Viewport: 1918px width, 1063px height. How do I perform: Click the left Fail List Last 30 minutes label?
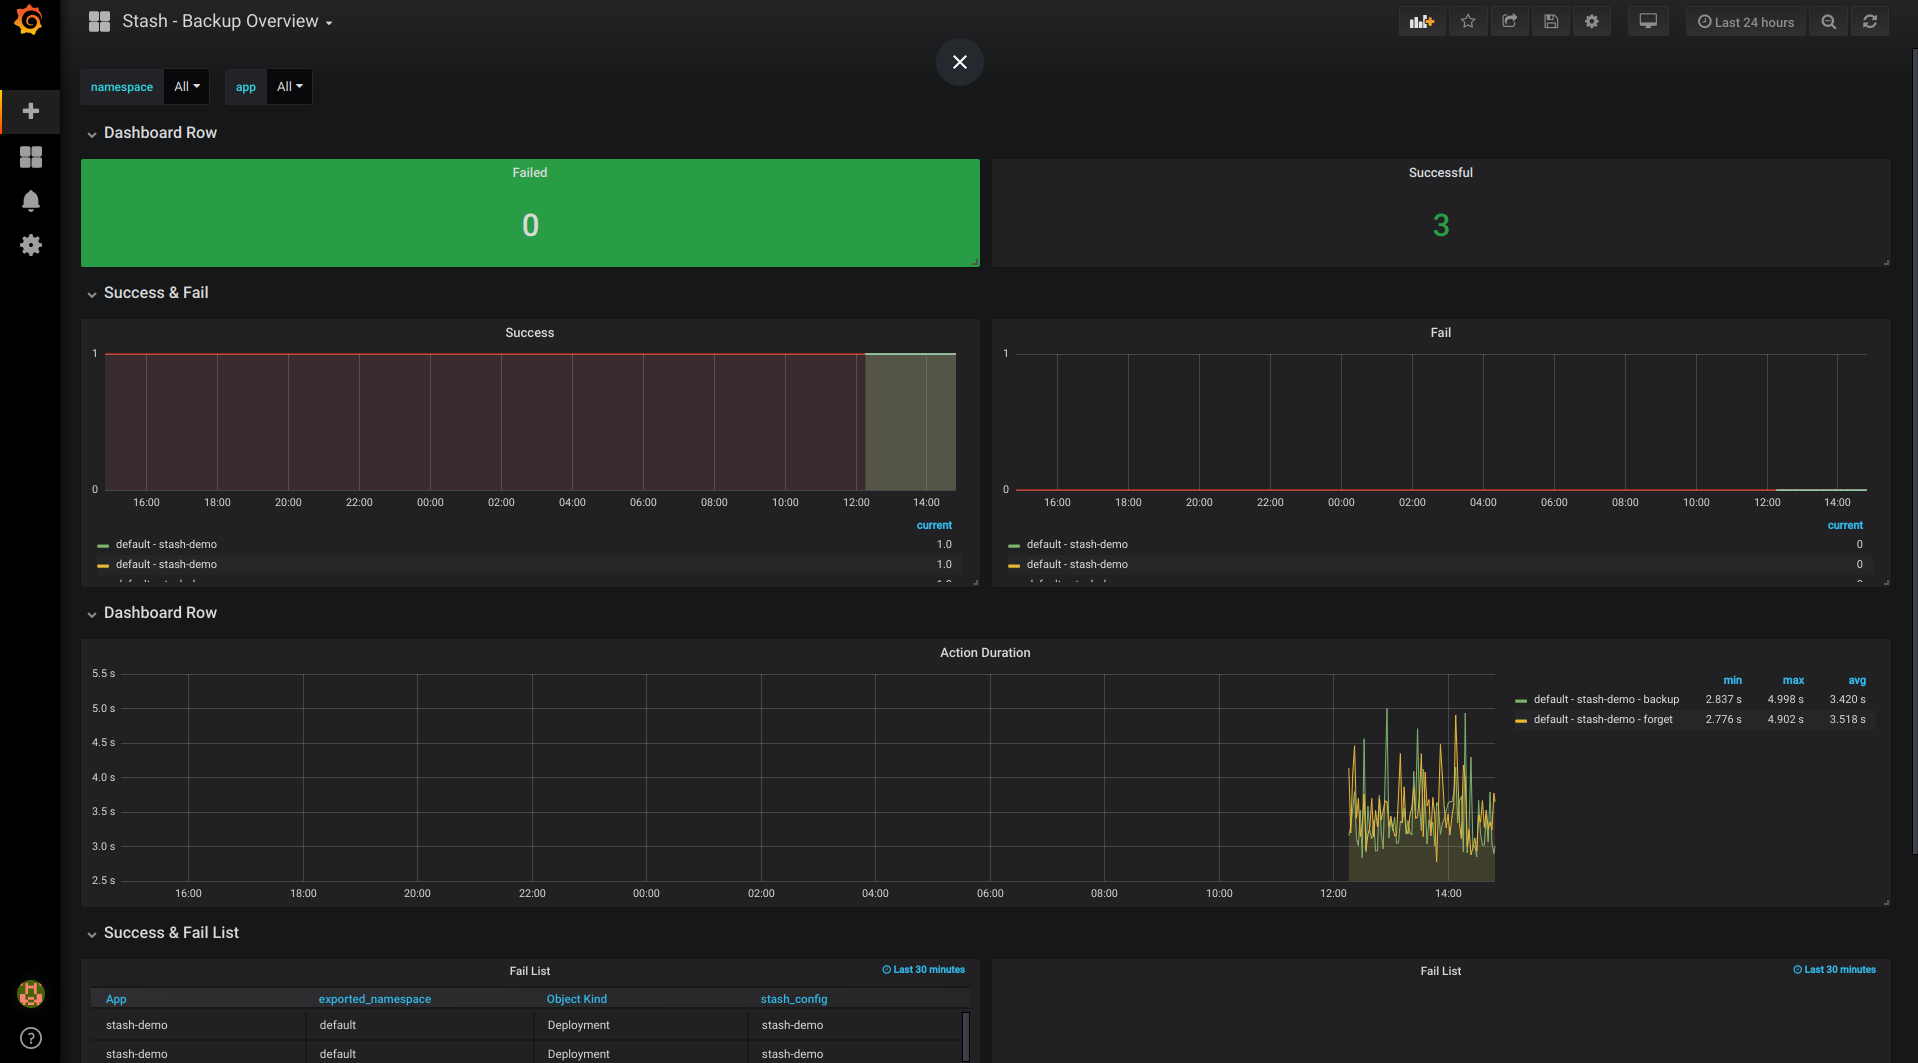(x=923, y=969)
